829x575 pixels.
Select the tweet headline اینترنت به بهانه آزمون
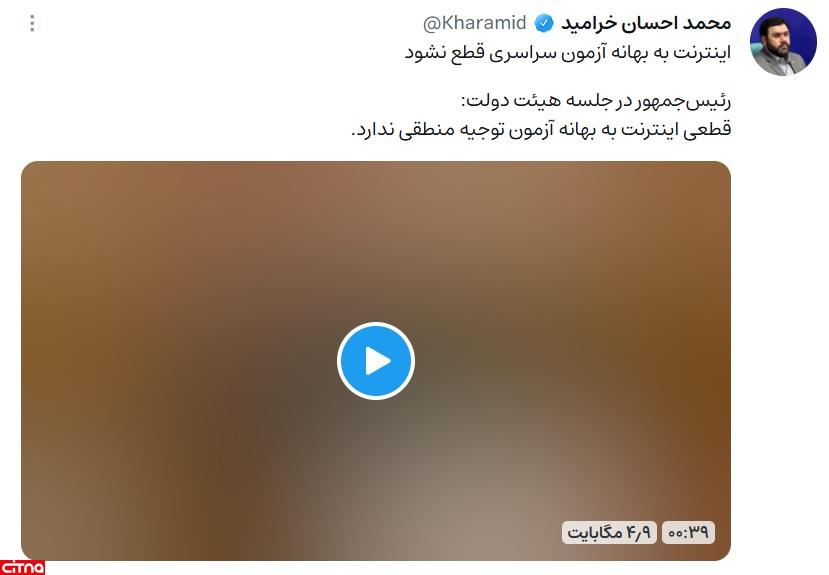(568, 53)
